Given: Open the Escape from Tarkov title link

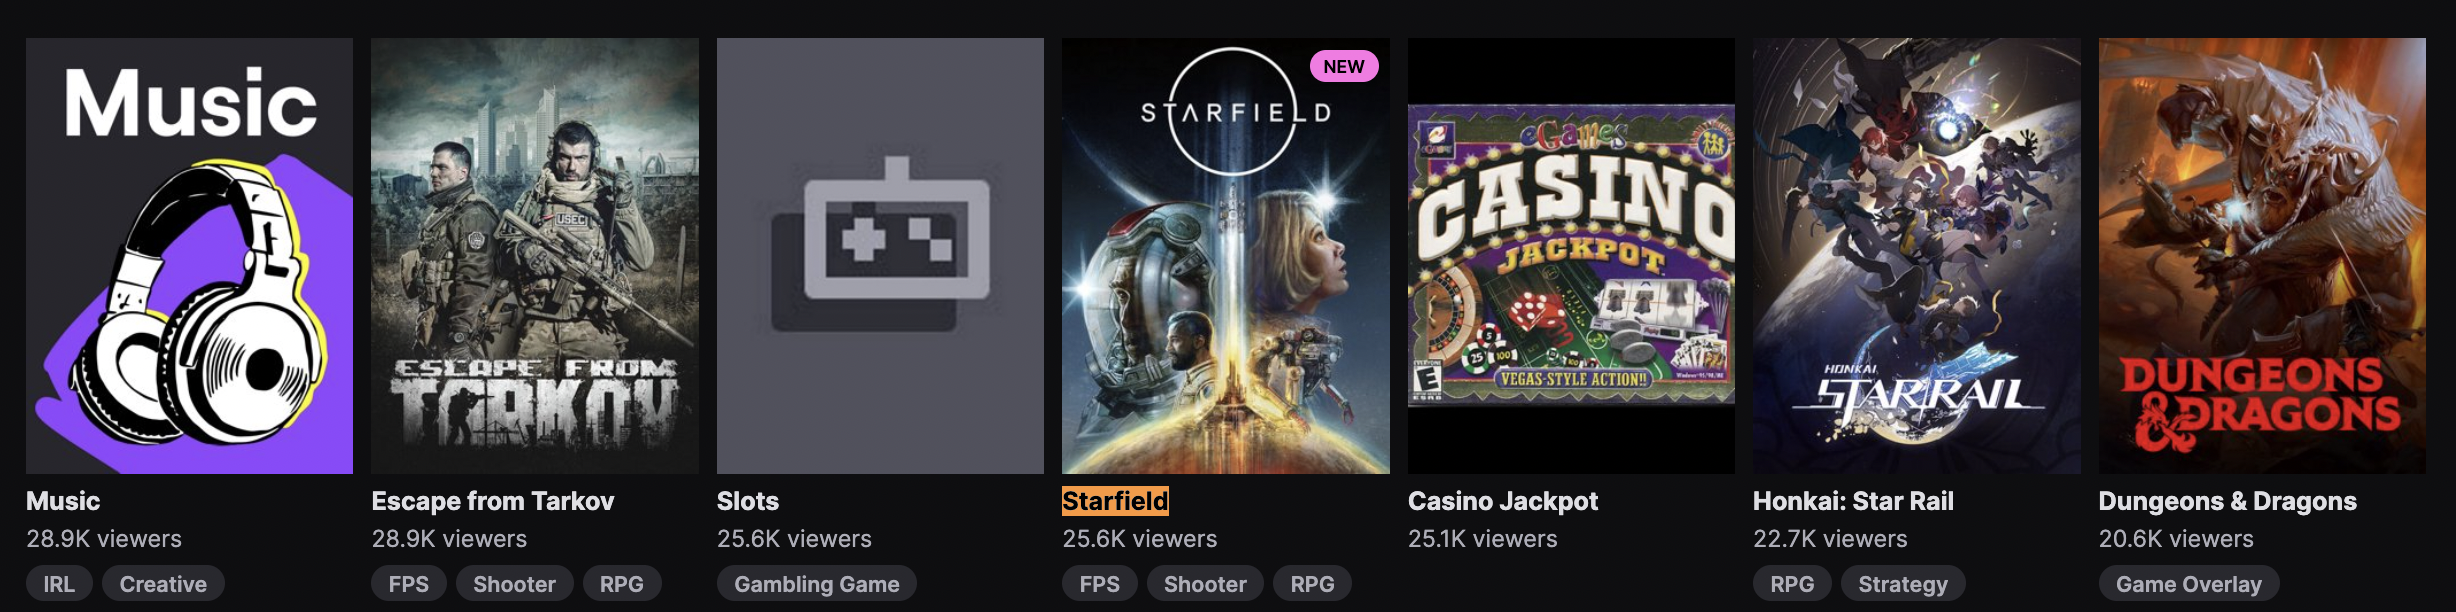Looking at the screenshot, I should click(x=493, y=501).
